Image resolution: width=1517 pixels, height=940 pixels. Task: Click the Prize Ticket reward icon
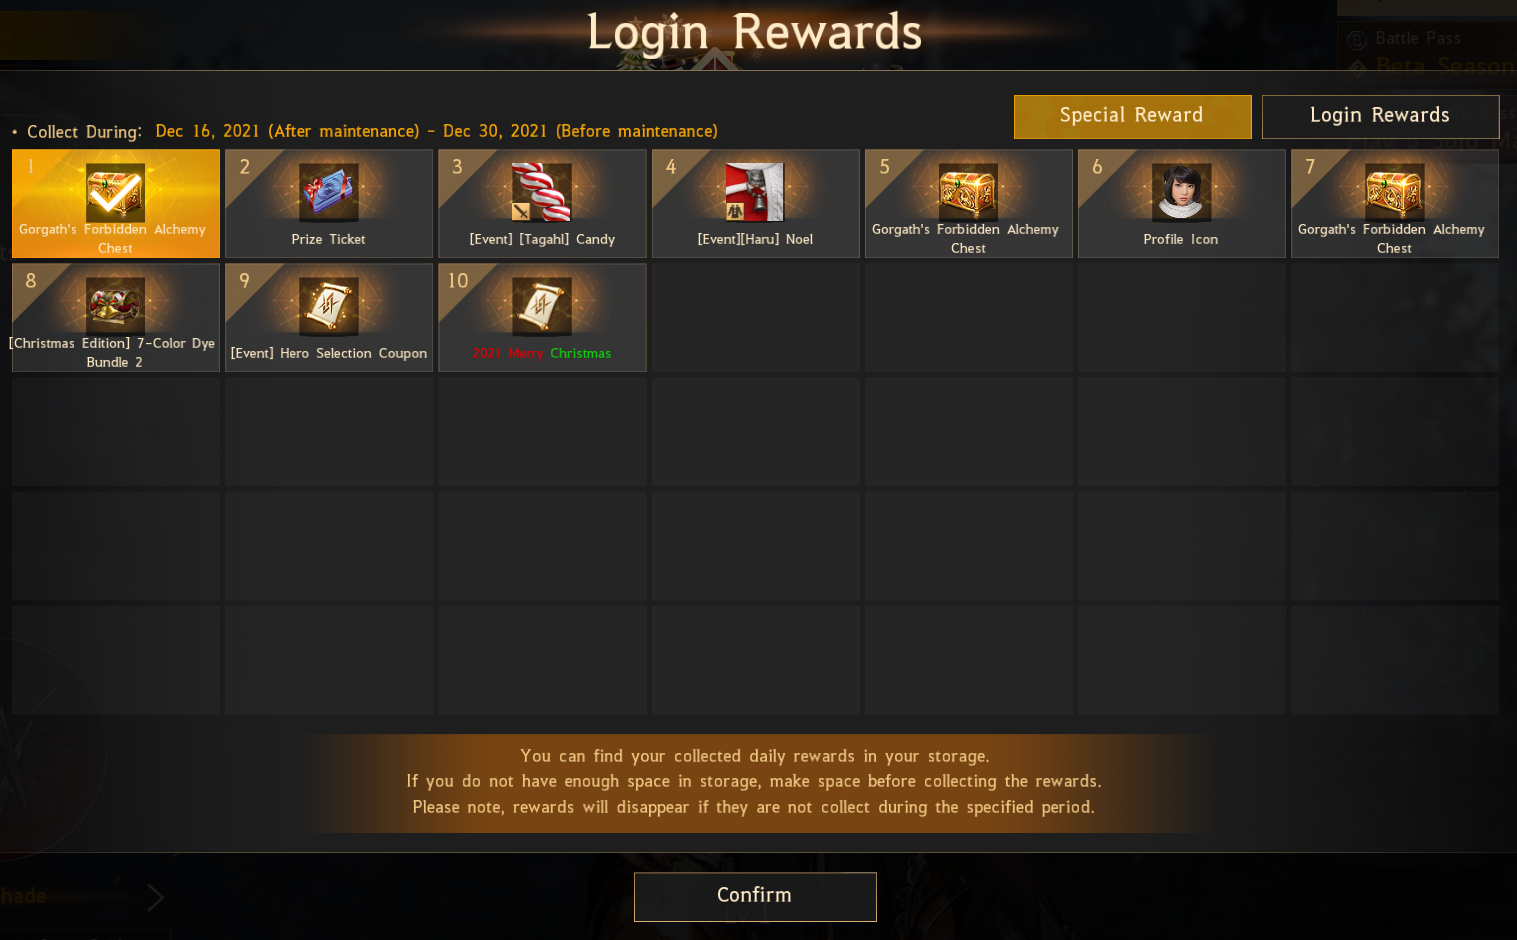click(x=328, y=192)
